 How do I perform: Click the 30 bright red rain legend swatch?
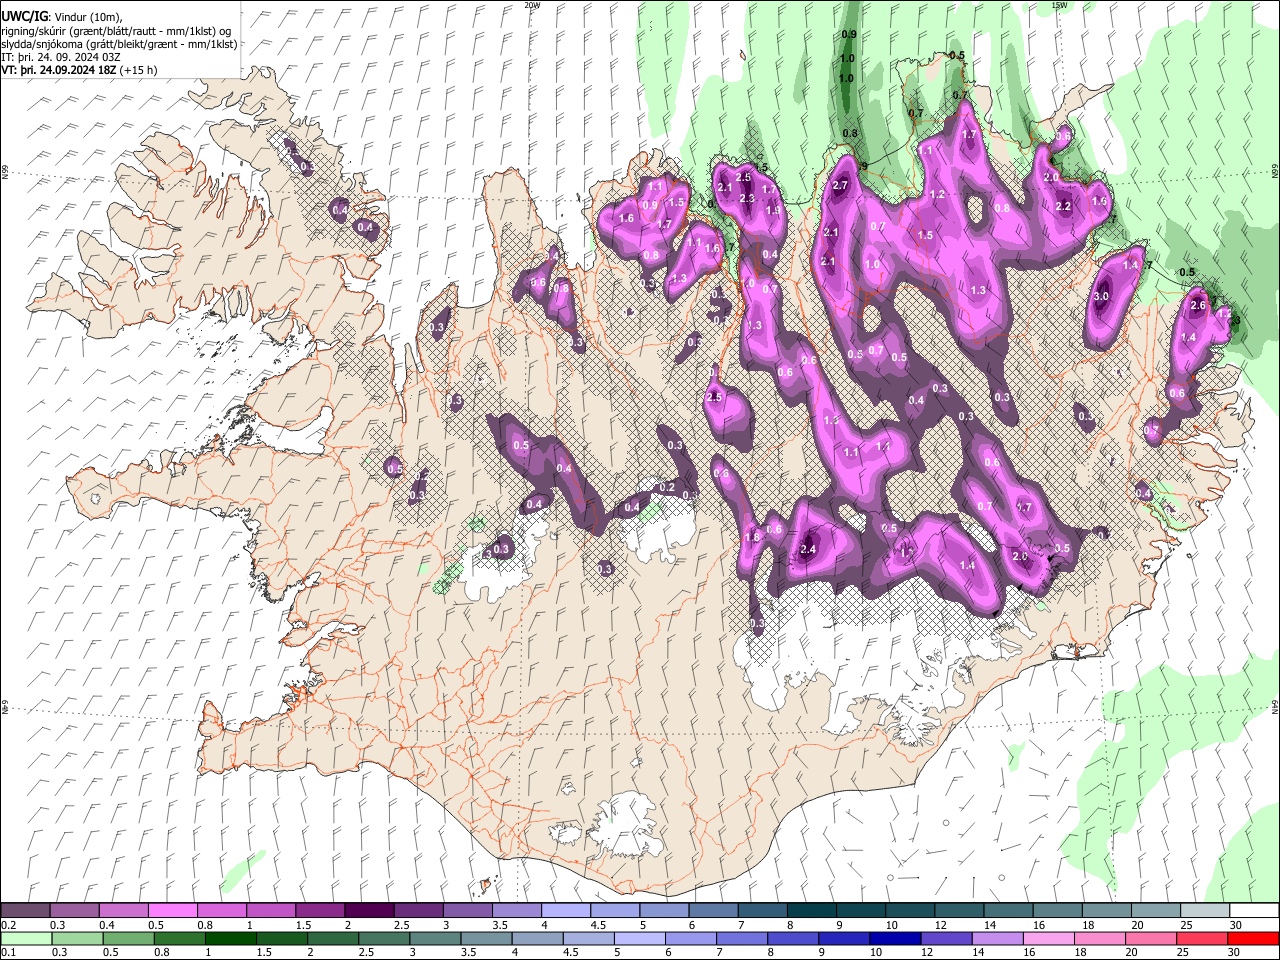pyautogui.click(x=1254, y=939)
